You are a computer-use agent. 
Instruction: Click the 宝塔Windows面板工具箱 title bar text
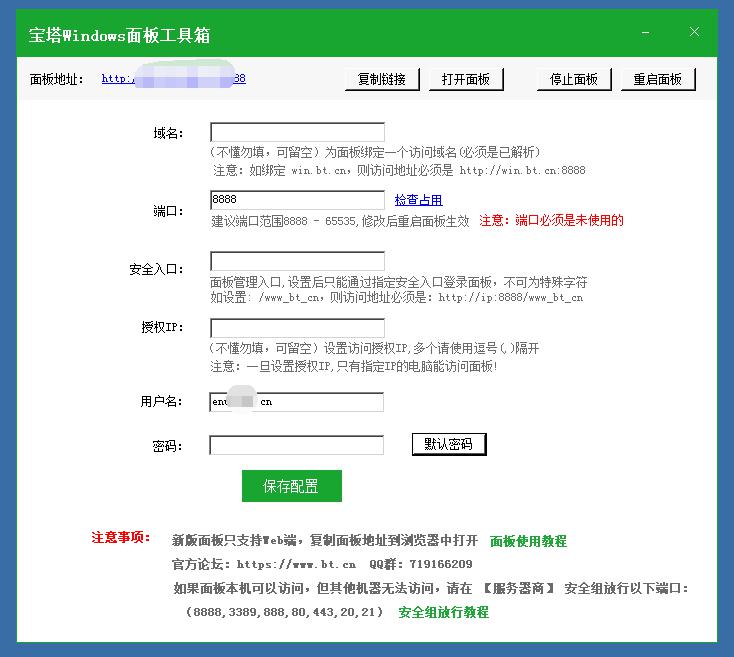pyautogui.click(x=119, y=35)
